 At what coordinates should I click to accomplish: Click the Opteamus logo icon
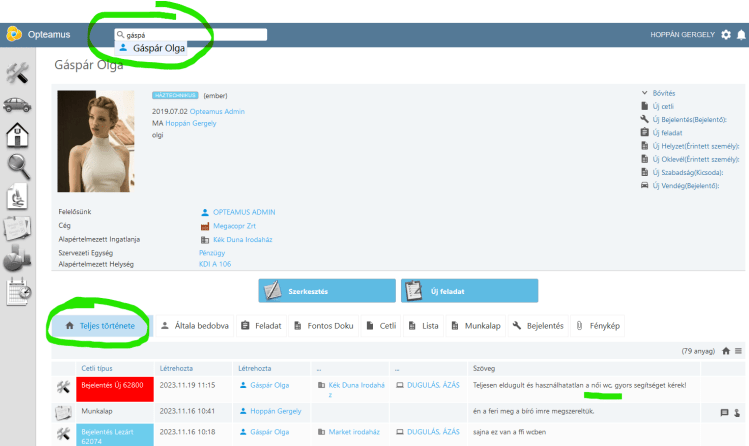click(x=14, y=34)
